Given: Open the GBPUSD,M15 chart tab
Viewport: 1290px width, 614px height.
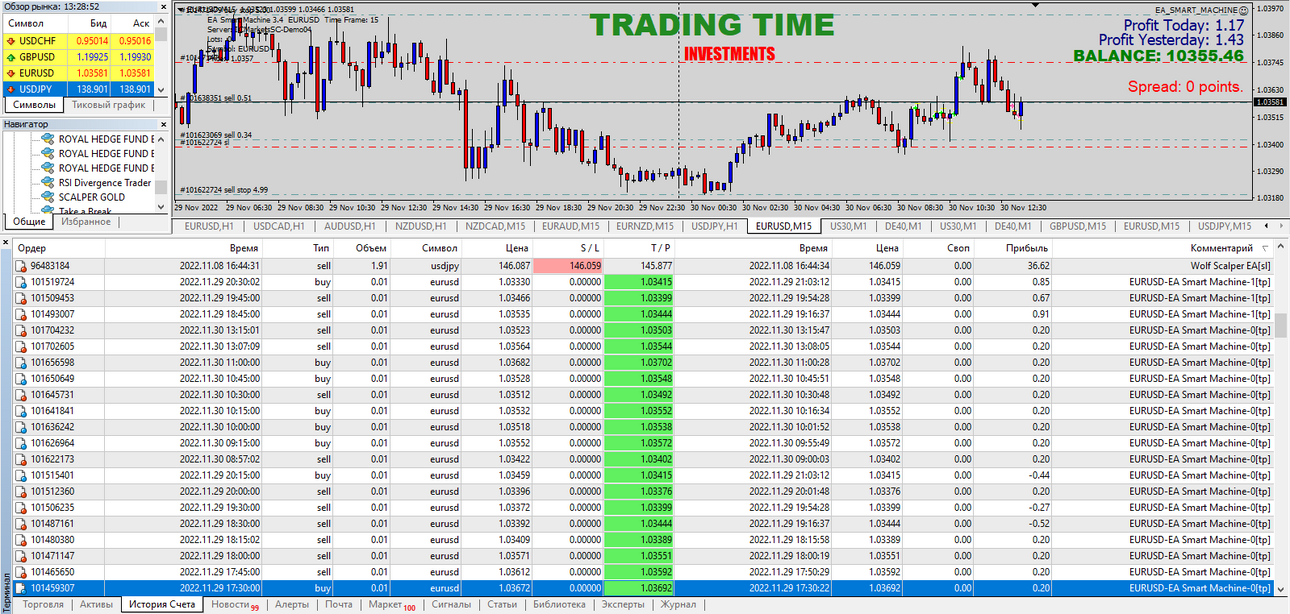Looking at the screenshot, I should click(1078, 226).
